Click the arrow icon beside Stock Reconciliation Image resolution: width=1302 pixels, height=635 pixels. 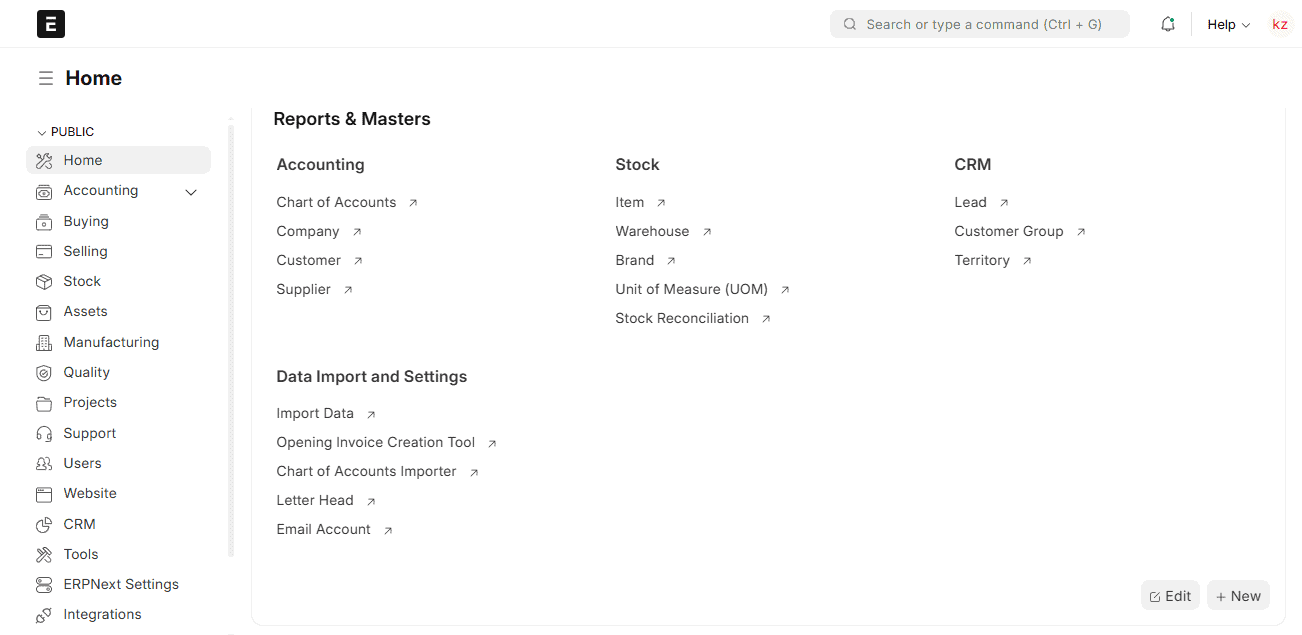click(766, 319)
